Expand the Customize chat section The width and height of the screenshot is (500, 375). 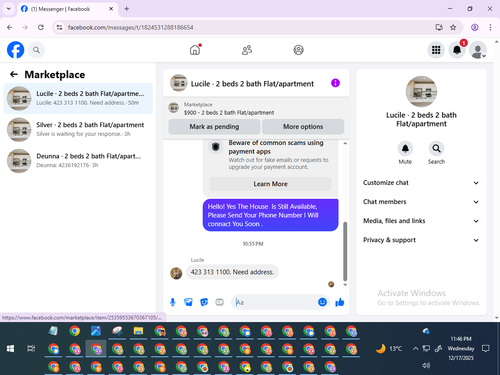click(421, 183)
